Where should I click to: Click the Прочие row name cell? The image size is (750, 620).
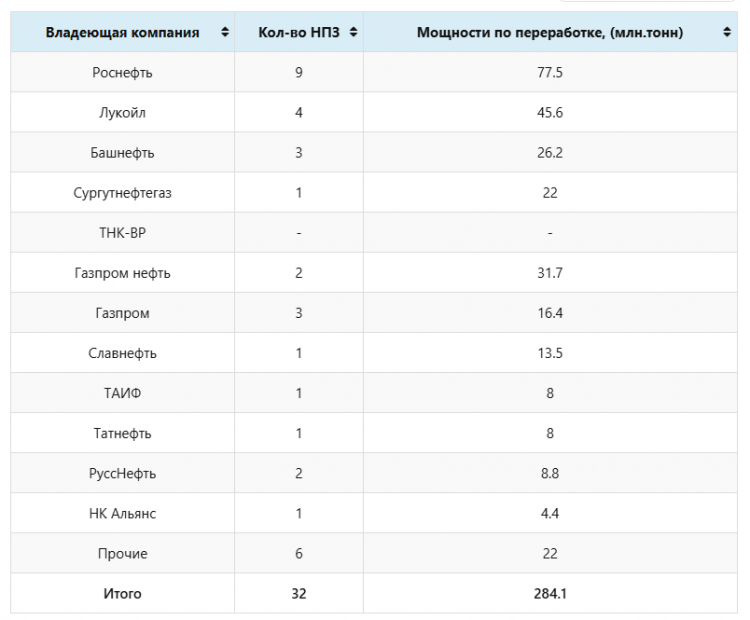(x=122, y=554)
